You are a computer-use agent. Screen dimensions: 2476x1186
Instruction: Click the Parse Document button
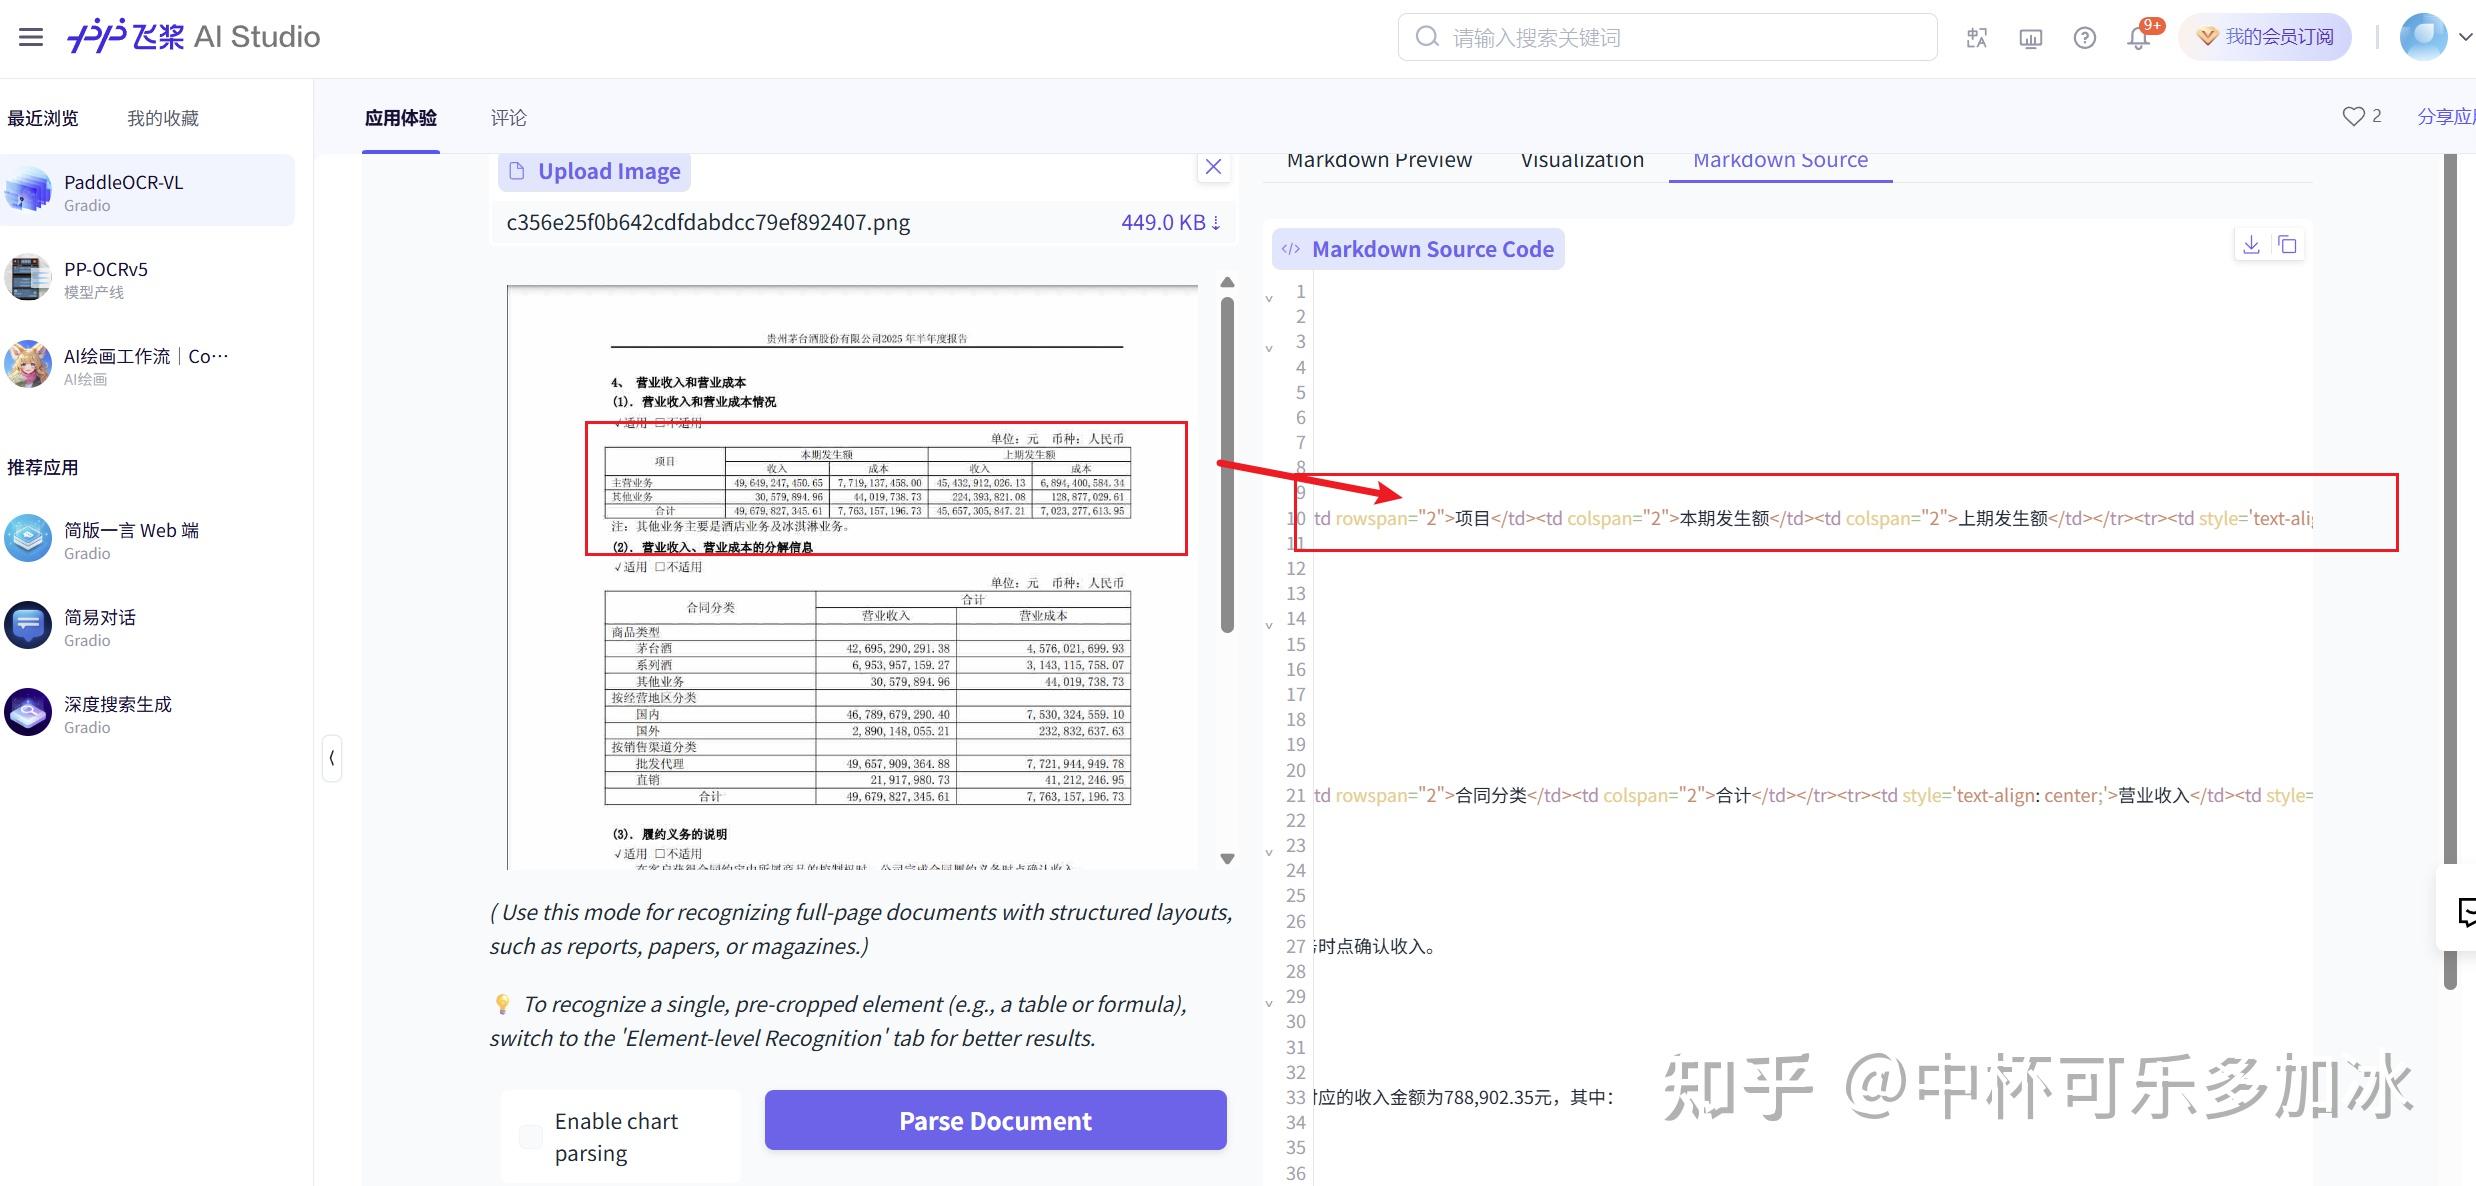pos(994,1120)
